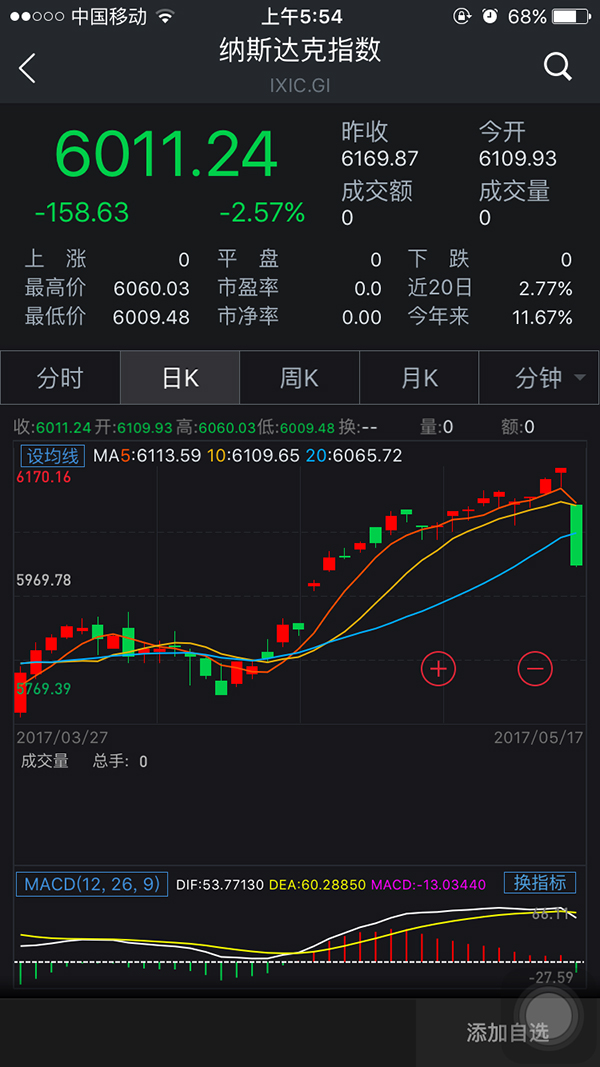Tap the 6011.24 index price

click(x=165, y=155)
